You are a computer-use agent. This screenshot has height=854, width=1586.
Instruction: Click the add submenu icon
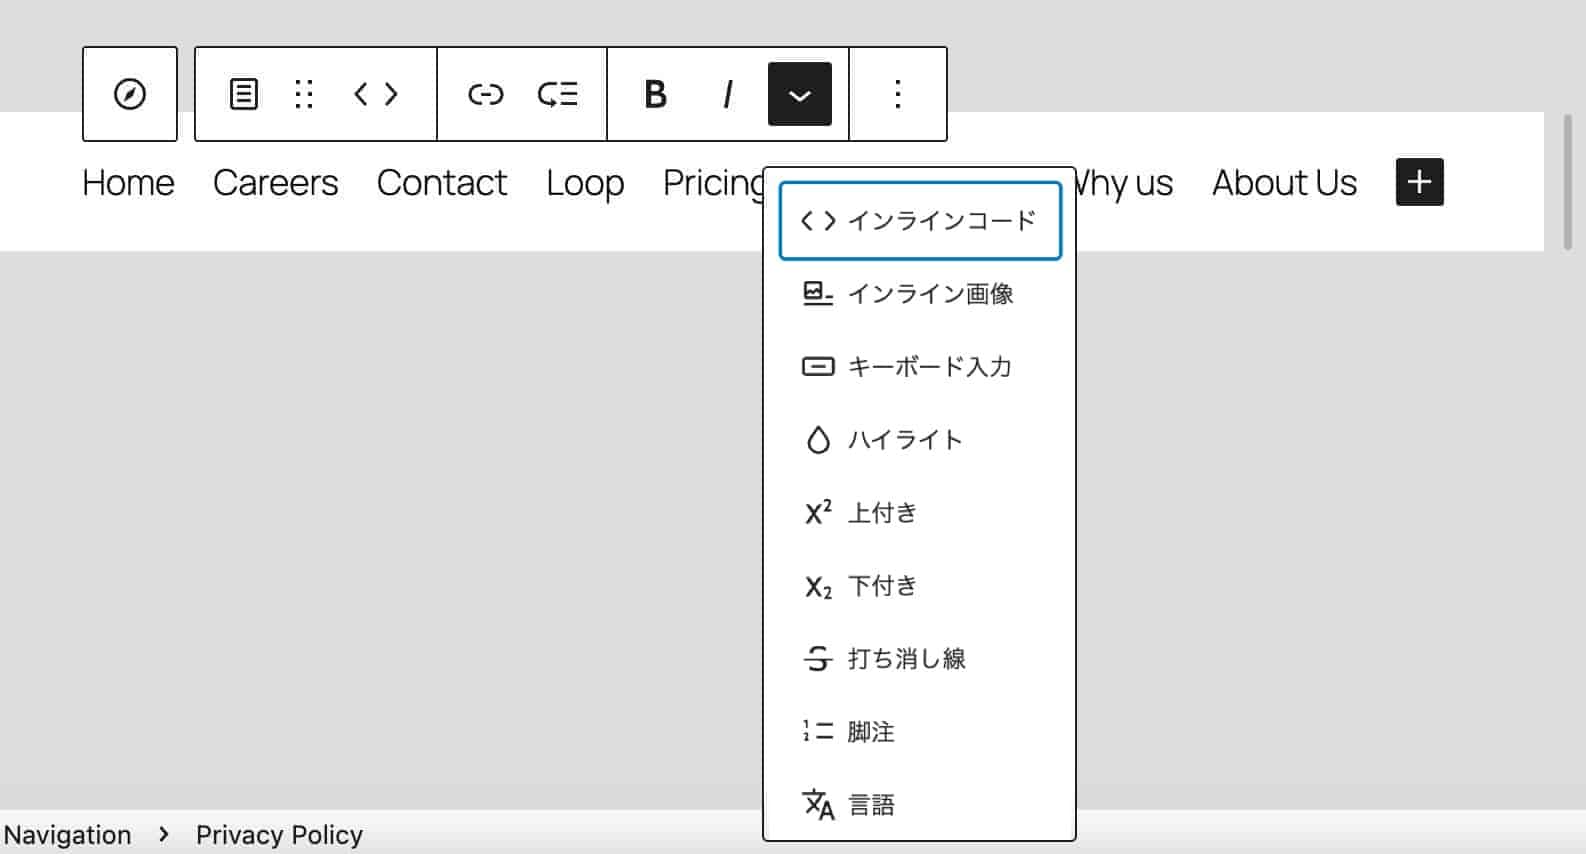[x=557, y=94]
